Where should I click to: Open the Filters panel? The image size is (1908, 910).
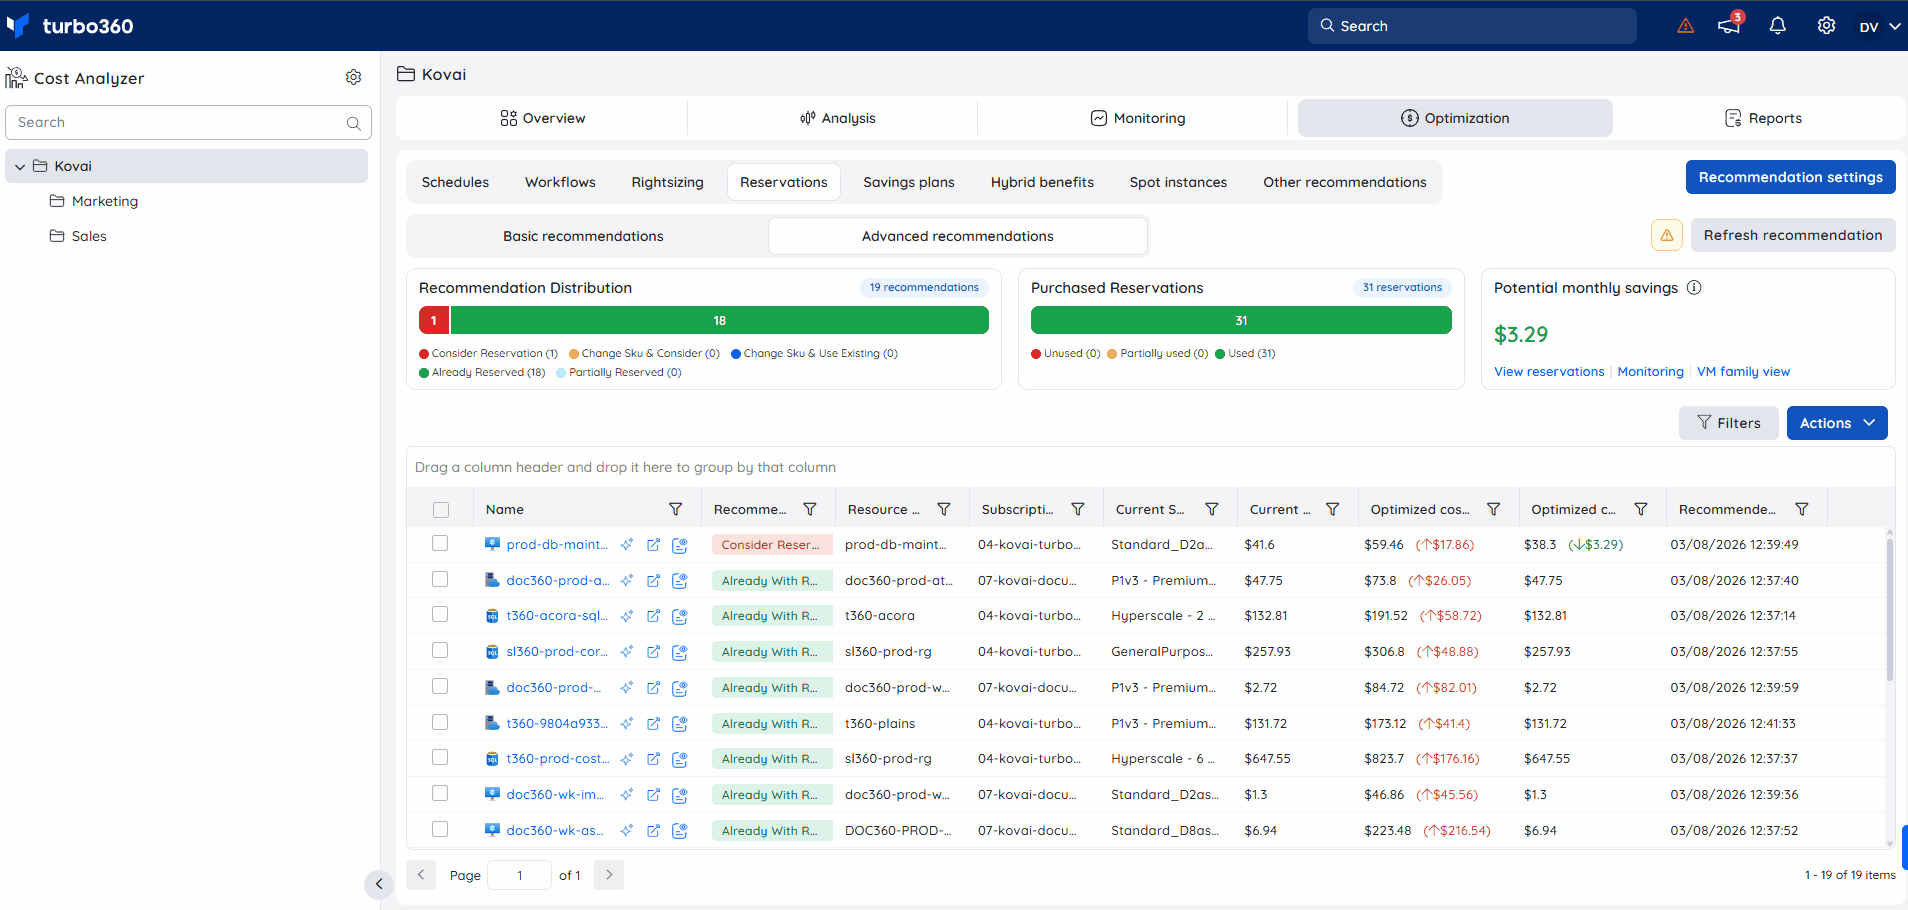(1729, 423)
